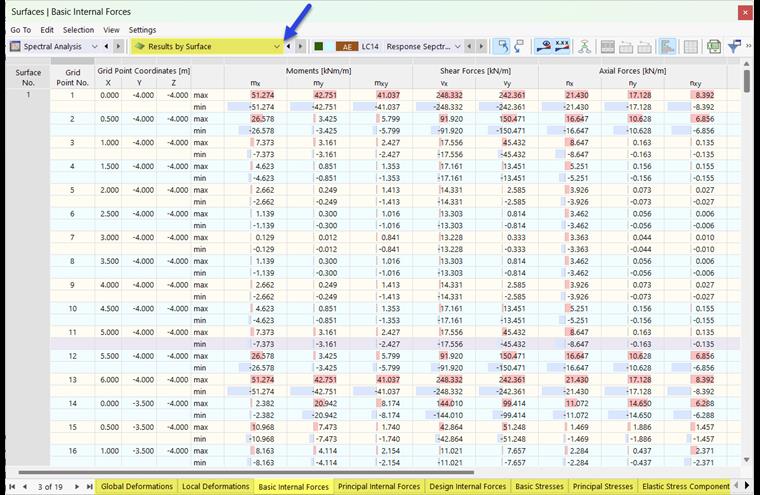Click previous arrow next to Results by Surface
Screen dimensions: 760x495
(289, 47)
